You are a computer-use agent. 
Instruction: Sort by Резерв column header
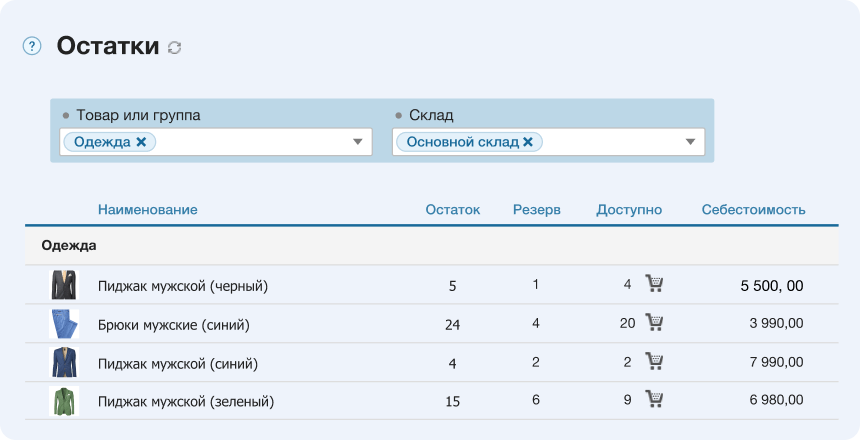(x=537, y=210)
